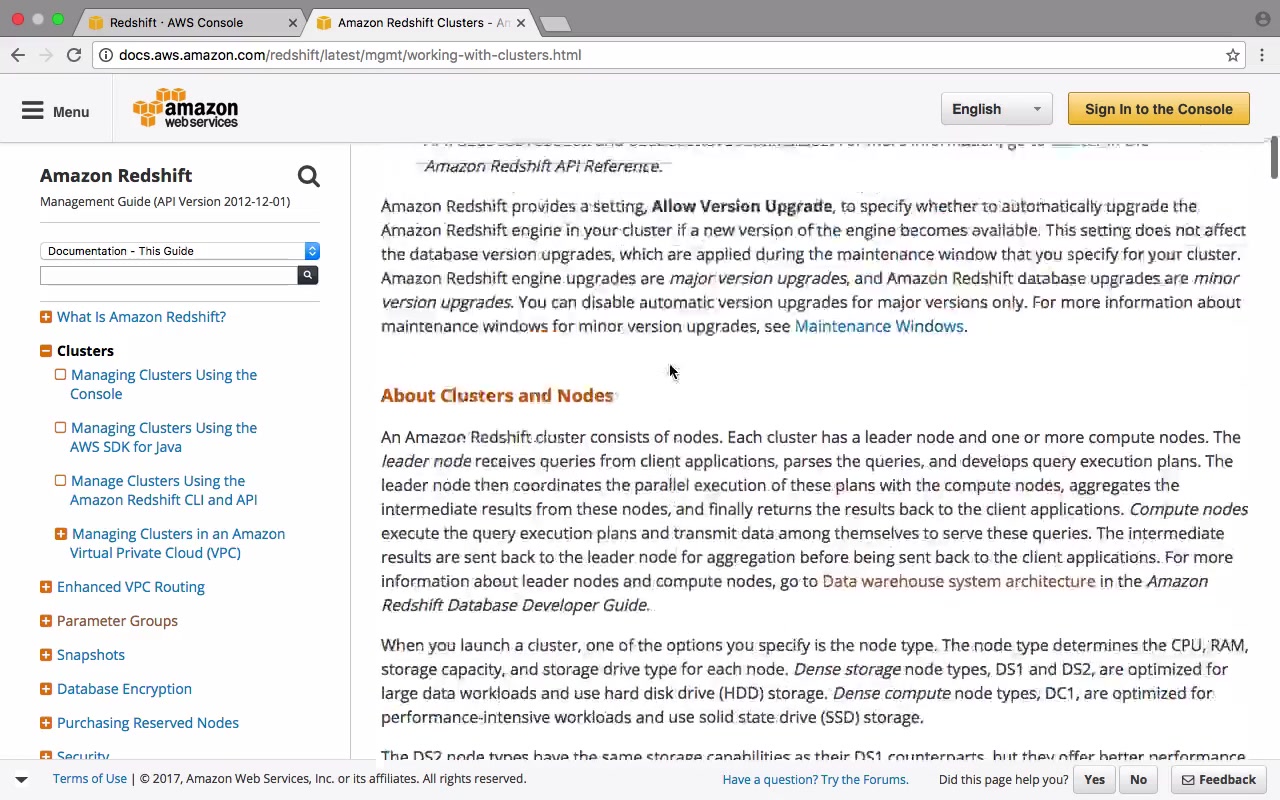Image resolution: width=1280 pixels, height=800 pixels.
Task: Open Manage Clusters Using the CLI and API
Action: 163,490
